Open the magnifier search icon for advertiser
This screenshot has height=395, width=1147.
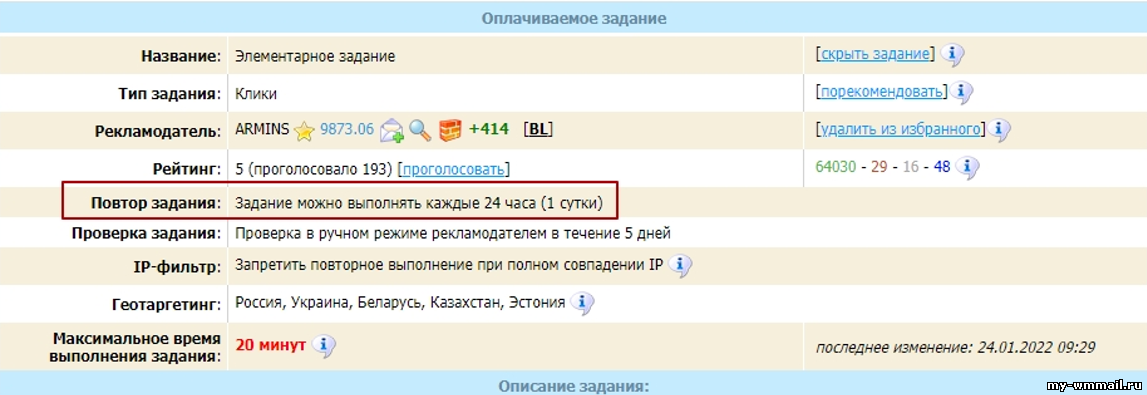pos(420,130)
